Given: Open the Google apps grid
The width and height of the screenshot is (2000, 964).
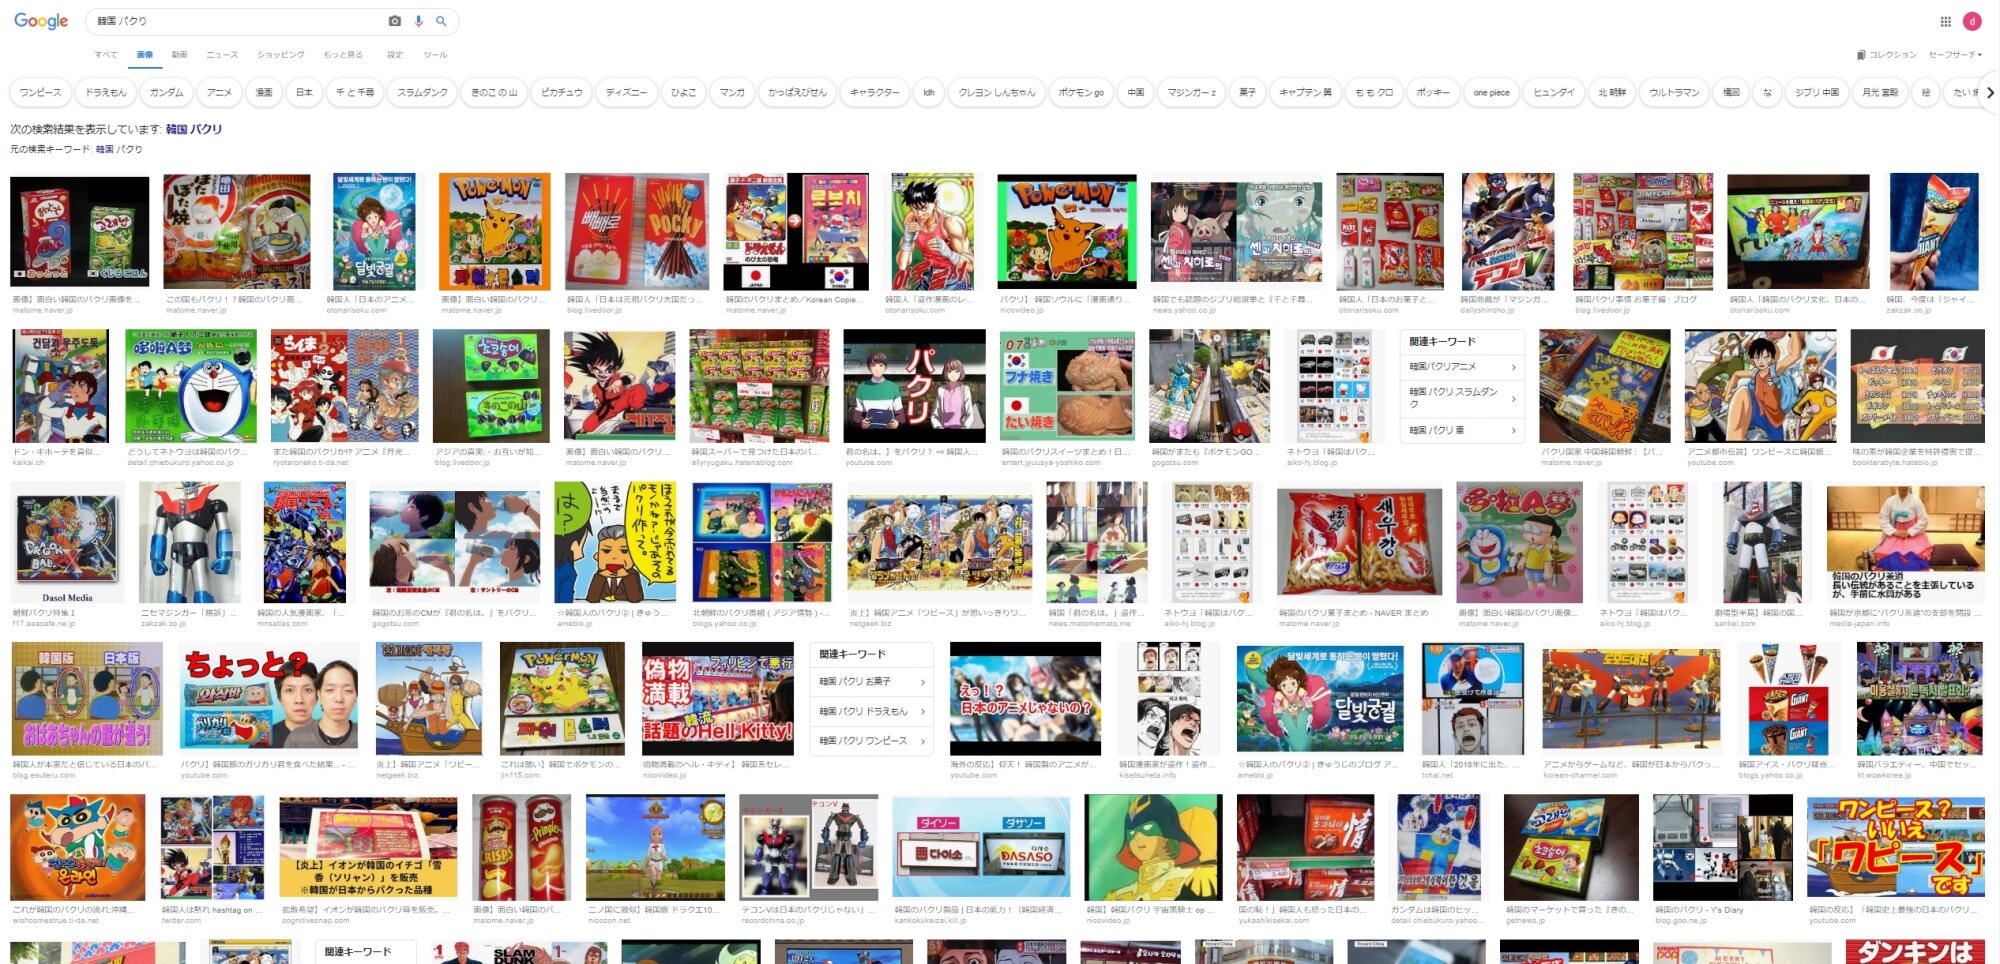Looking at the screenshot, I should tap(1945, 21).
